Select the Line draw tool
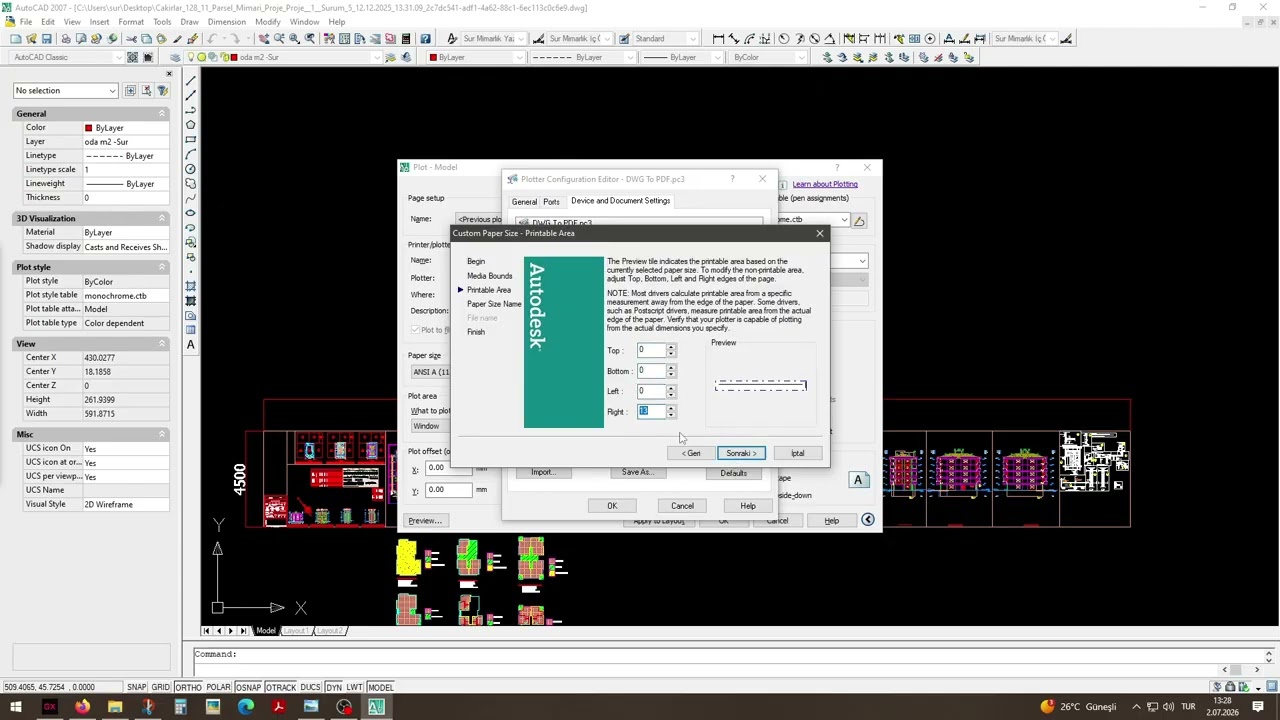The height and width of the screenshot is (720, 1280). click(x=191, y=80)
